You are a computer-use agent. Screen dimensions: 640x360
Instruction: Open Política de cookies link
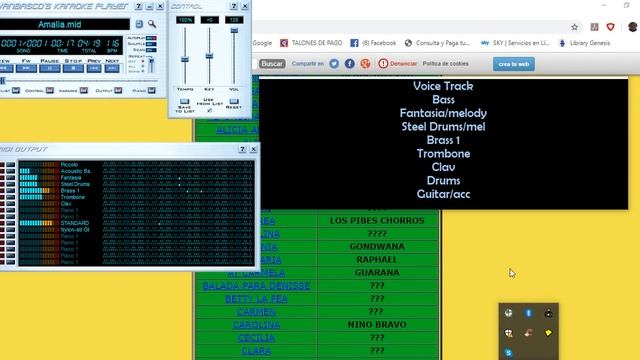[445, 64]
